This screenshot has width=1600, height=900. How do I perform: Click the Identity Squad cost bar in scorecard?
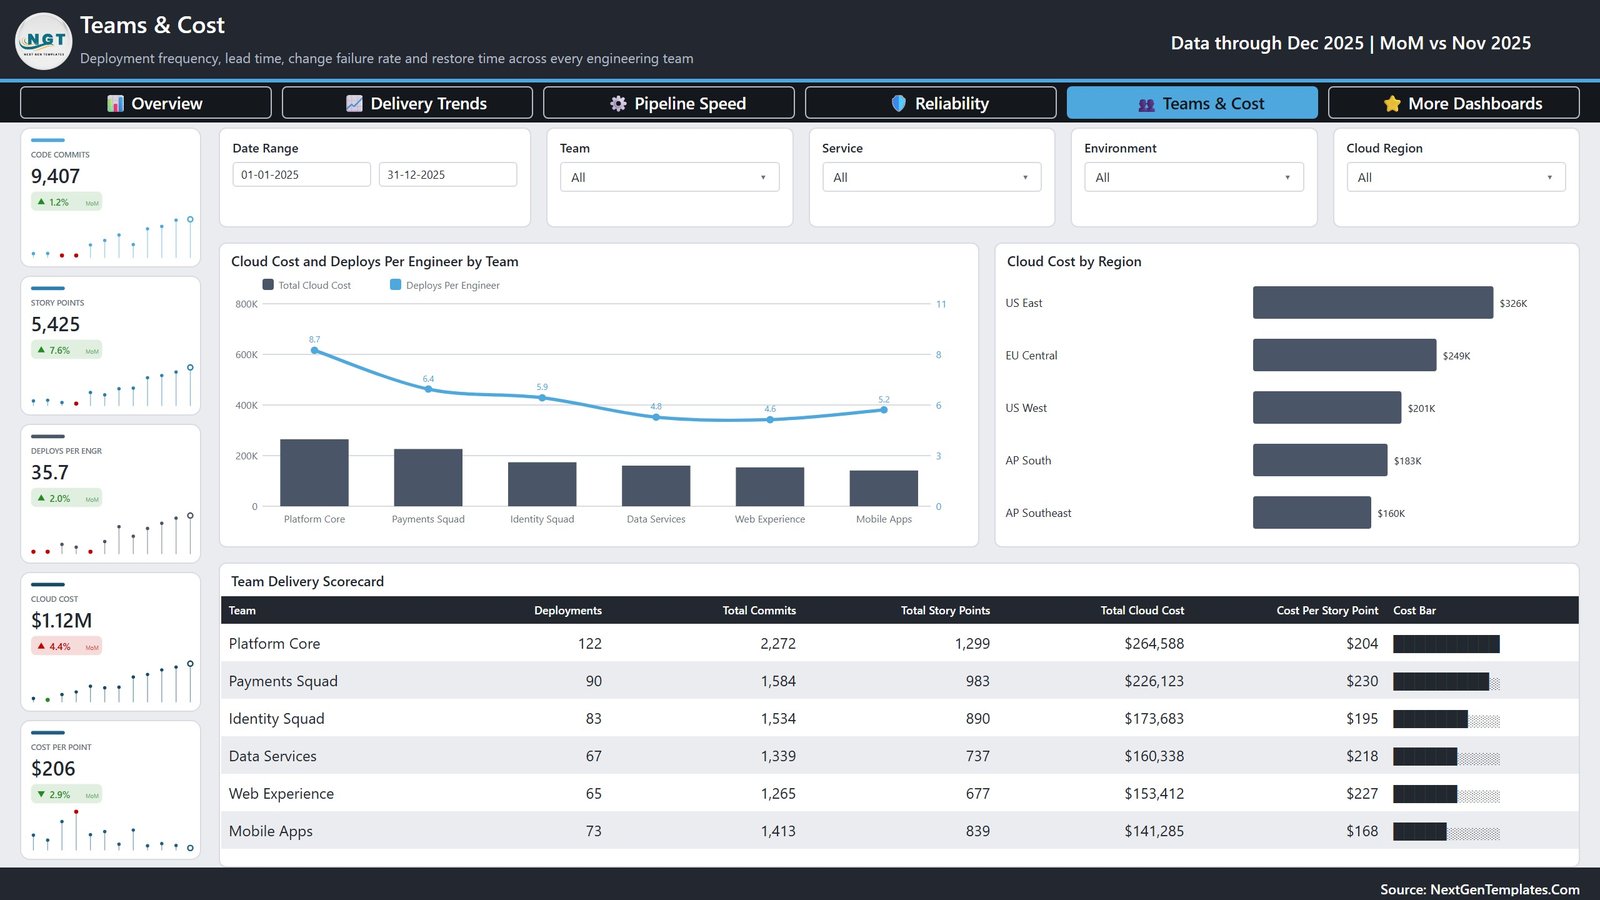click(1446, 719)
